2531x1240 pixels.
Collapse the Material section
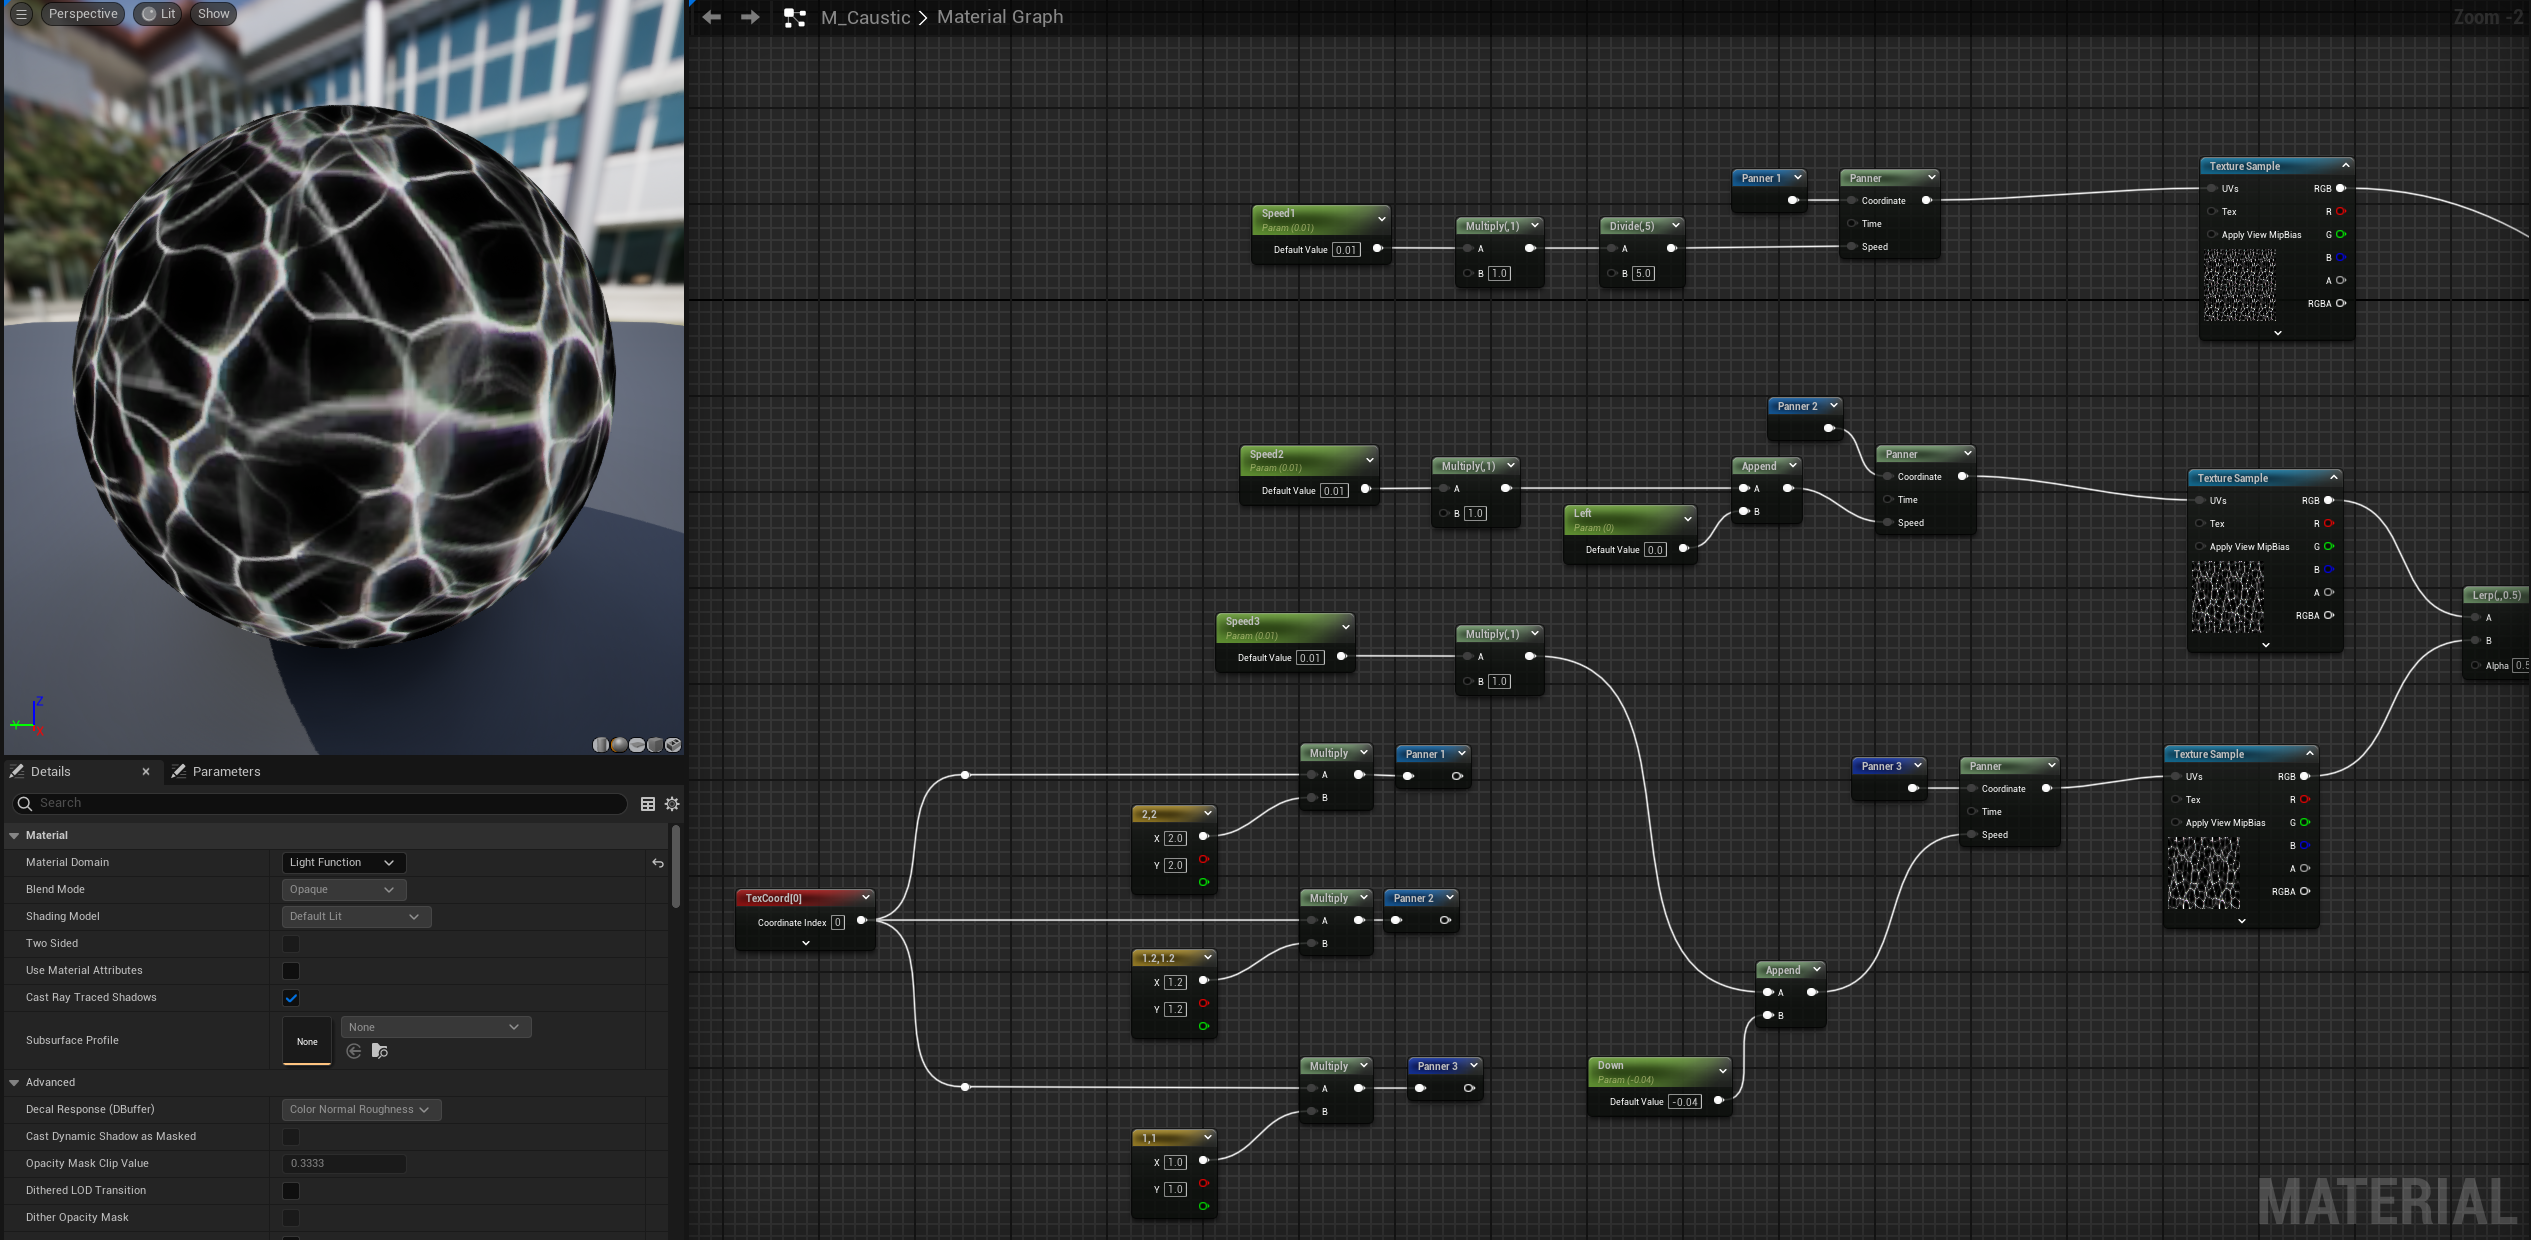pyautogui.click(x=14, y=836)
